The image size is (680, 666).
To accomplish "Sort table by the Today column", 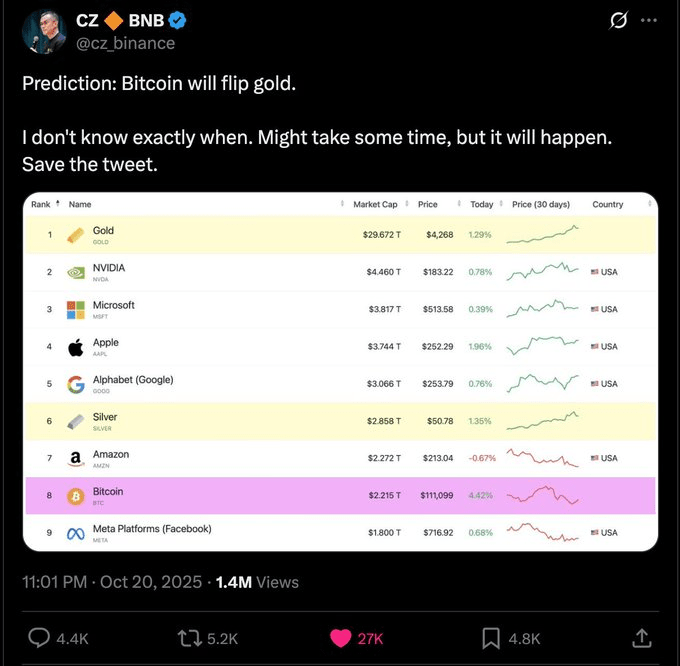I will point(481,204).
